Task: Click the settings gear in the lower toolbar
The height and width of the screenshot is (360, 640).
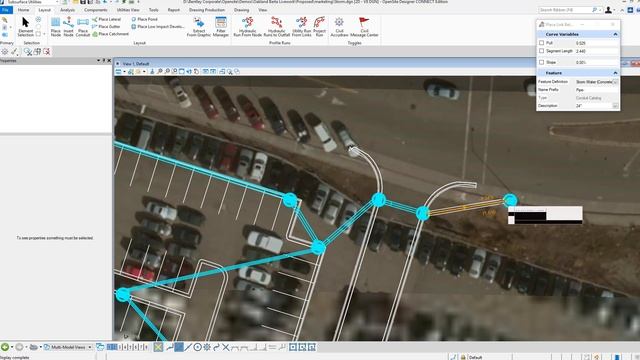Action: [207, 347]
